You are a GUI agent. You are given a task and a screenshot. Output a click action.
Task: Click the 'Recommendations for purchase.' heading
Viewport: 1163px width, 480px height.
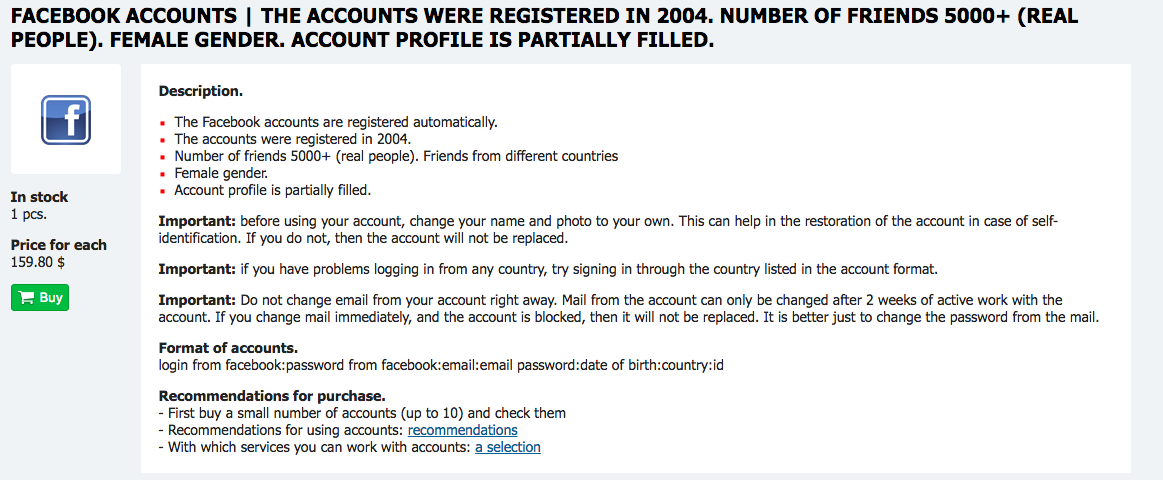[x=272, y=395]
